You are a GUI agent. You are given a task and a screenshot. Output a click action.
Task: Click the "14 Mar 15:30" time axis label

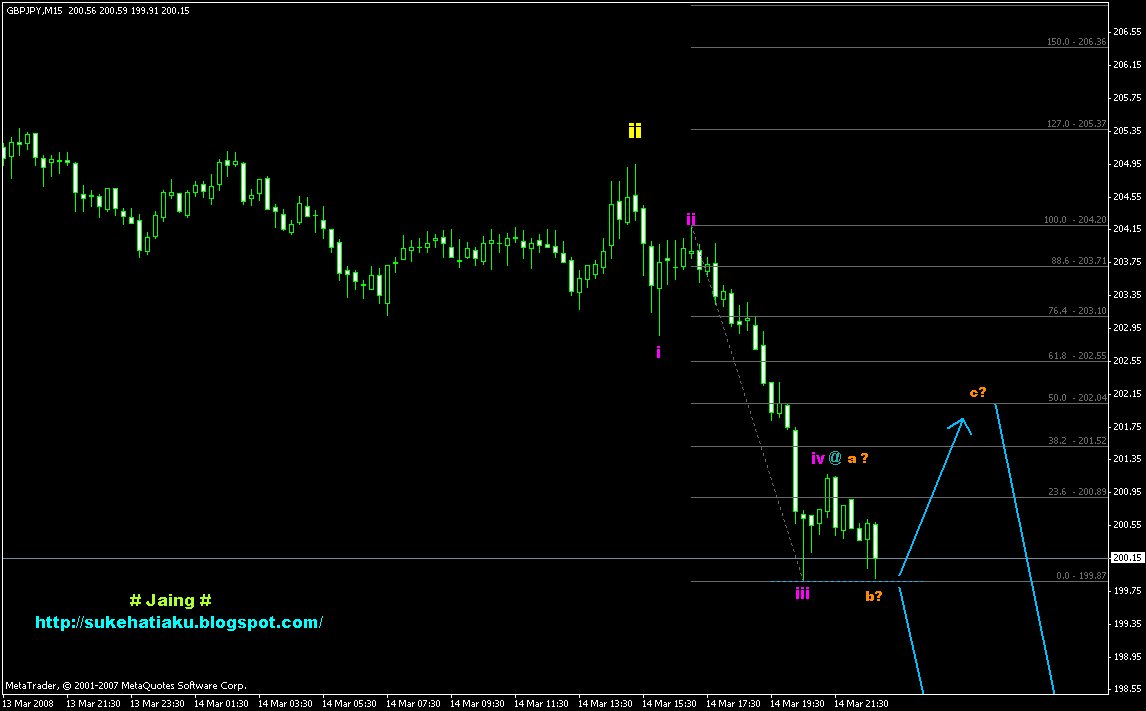point(669,704)
